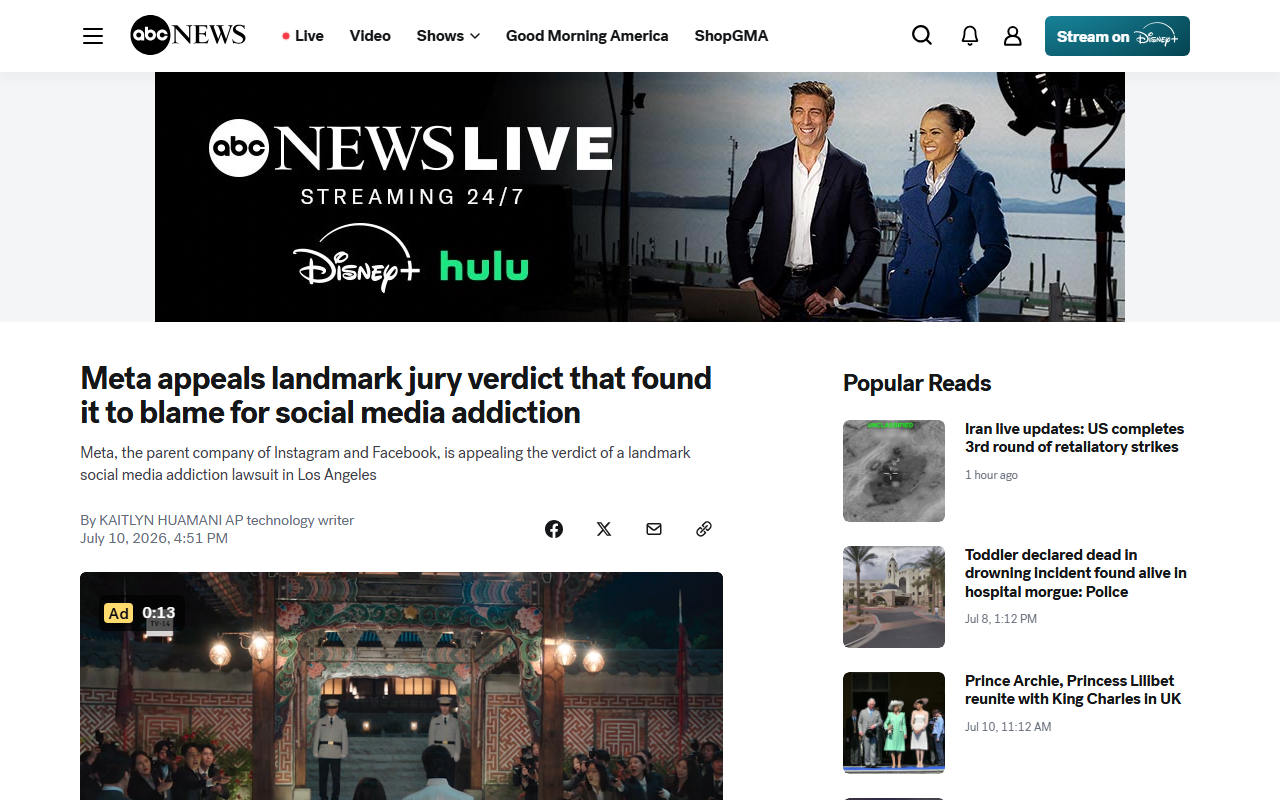
Task: Open ShopGMA link in header
Action: click(x=731, y=36)
